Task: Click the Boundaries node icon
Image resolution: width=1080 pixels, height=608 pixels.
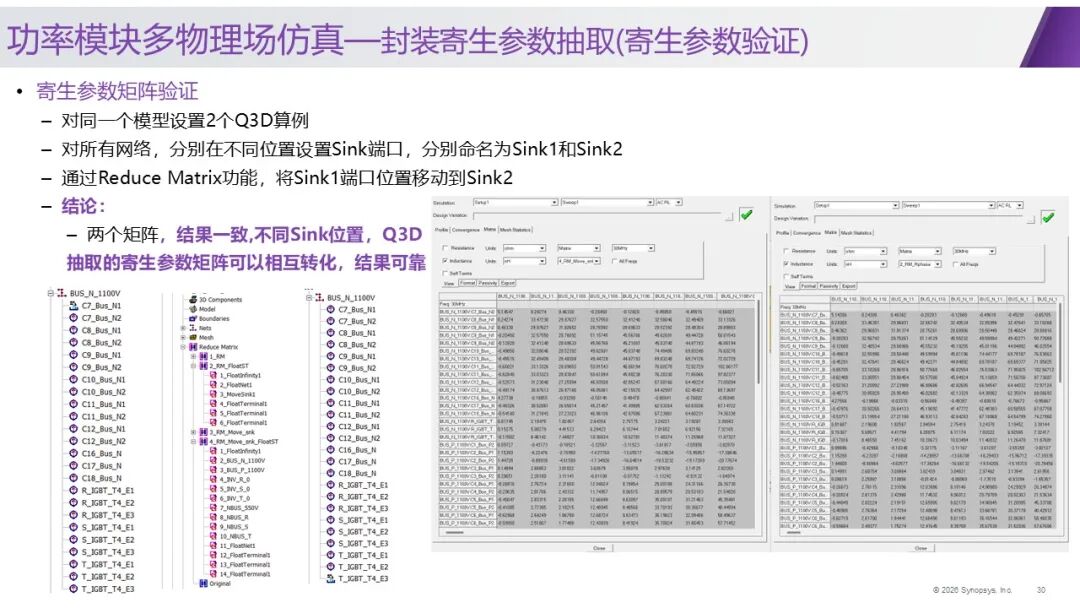Action: (193, 319)
